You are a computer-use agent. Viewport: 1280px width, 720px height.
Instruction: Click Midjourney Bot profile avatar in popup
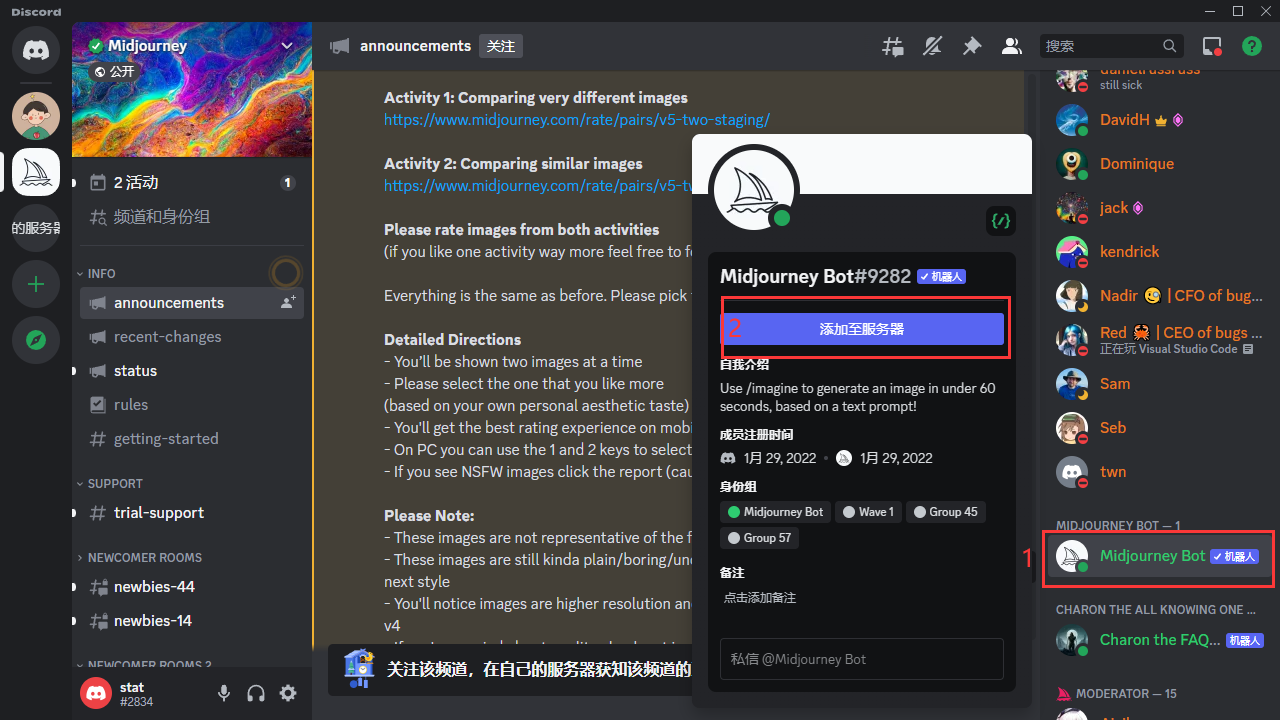tap(753, 189)
